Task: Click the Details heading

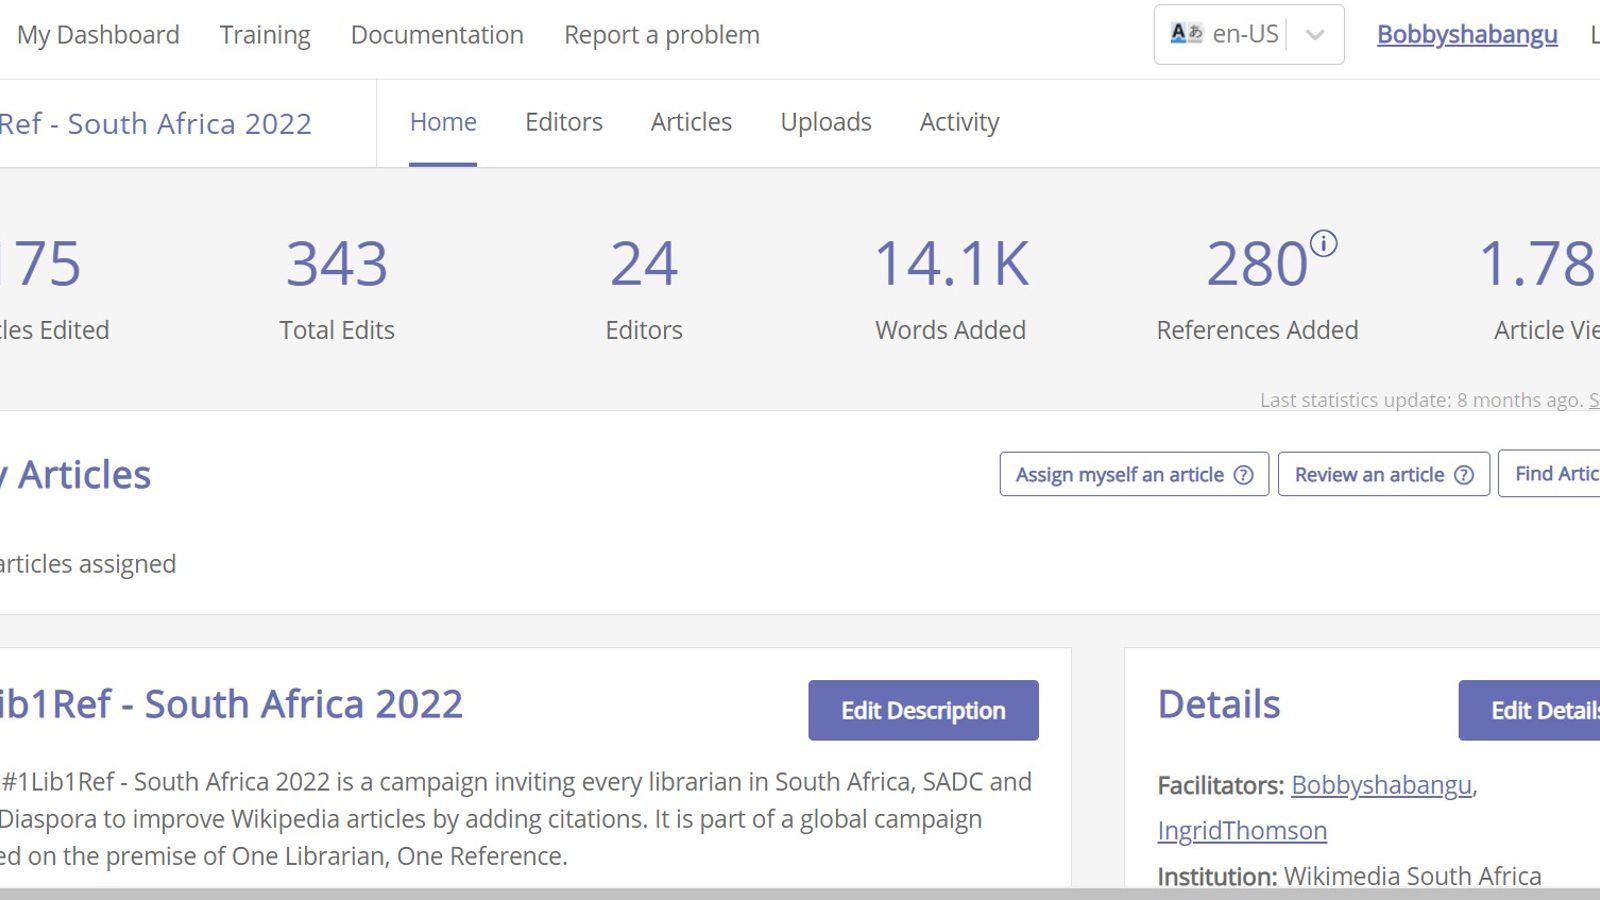Action: coord(1219,705)
